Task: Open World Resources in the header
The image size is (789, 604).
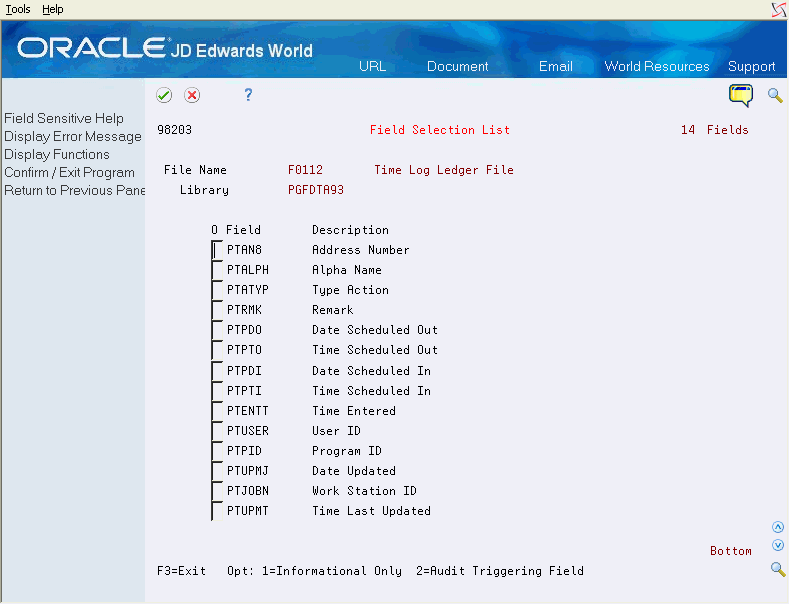Action: click(657, 66)
